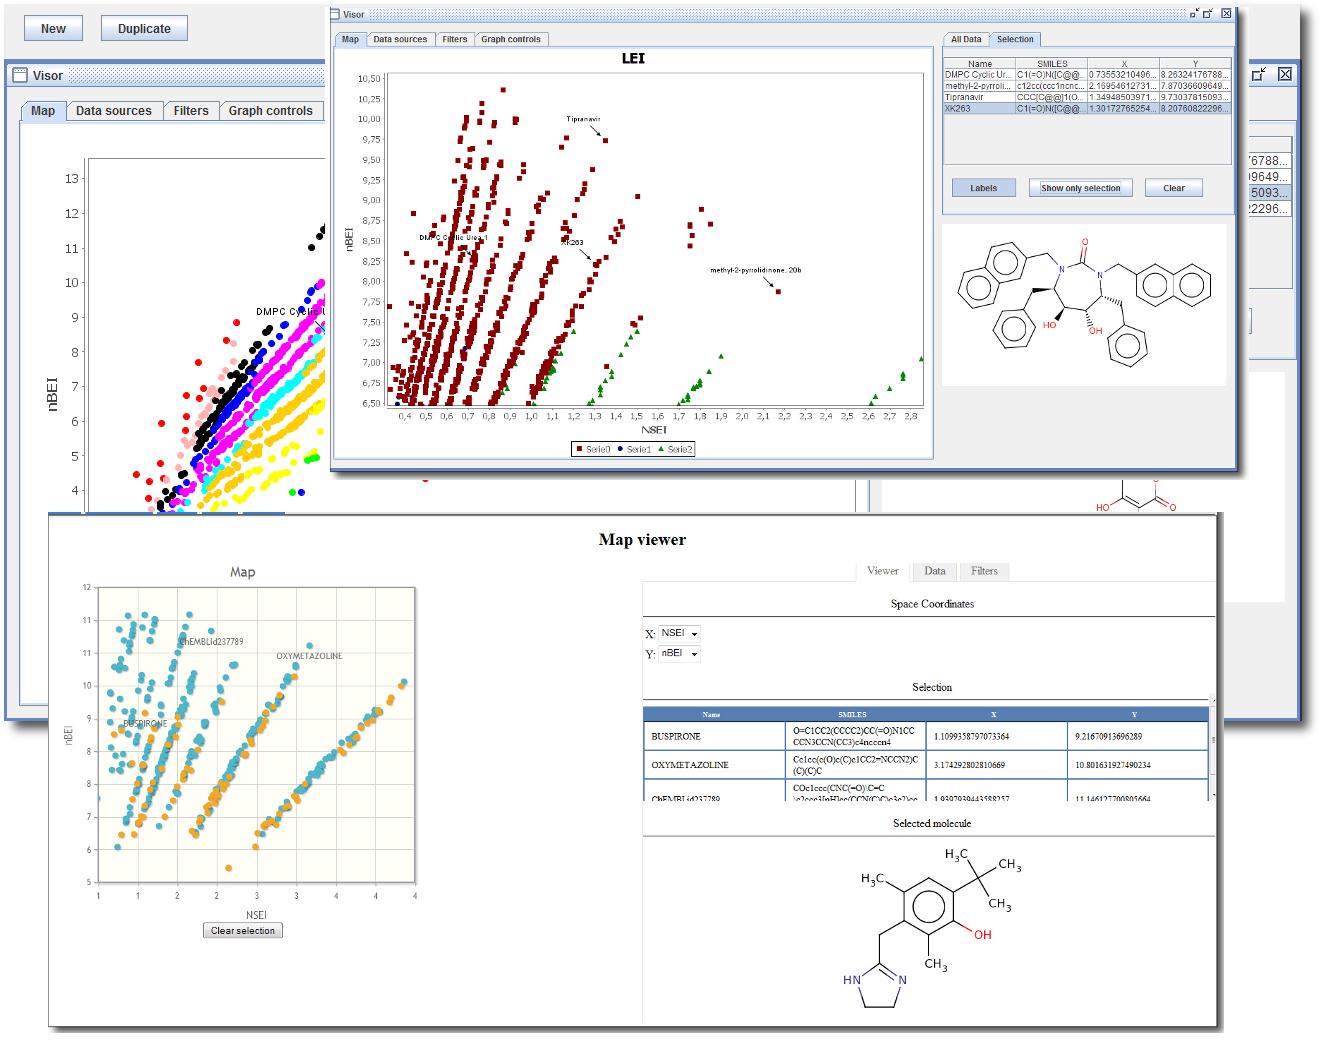Click the iconify icon of front Visor window
Viewport: 1320px width, 1042px height.
point(1193,15)
